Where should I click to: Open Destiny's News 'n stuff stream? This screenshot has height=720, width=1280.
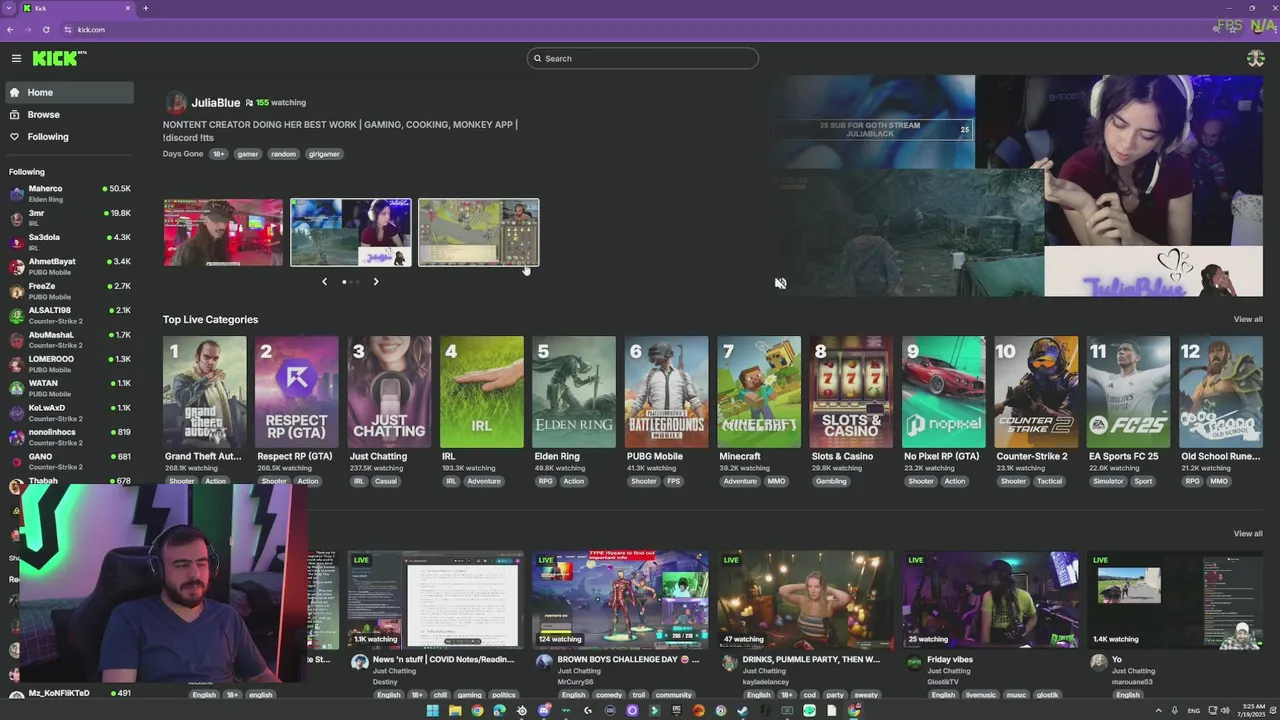(436, 600)
